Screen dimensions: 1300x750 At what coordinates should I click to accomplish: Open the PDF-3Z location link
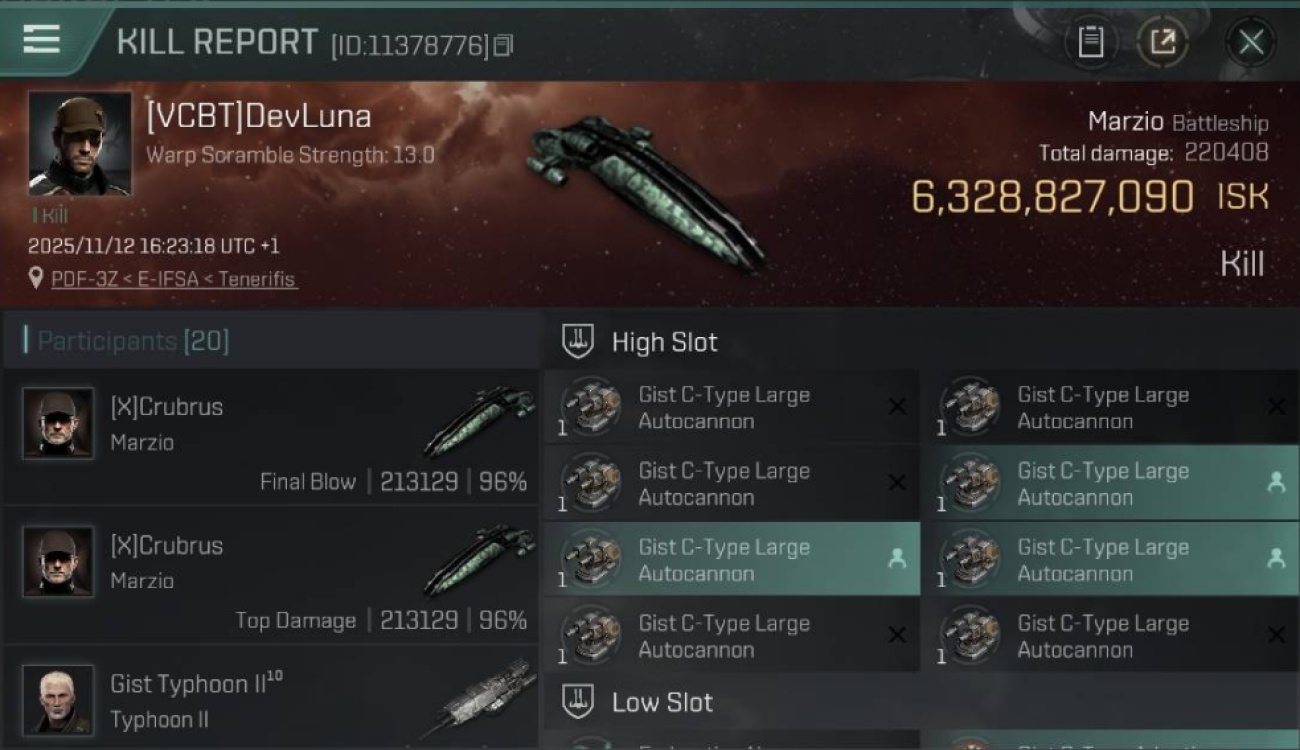(x=174, y=279)
